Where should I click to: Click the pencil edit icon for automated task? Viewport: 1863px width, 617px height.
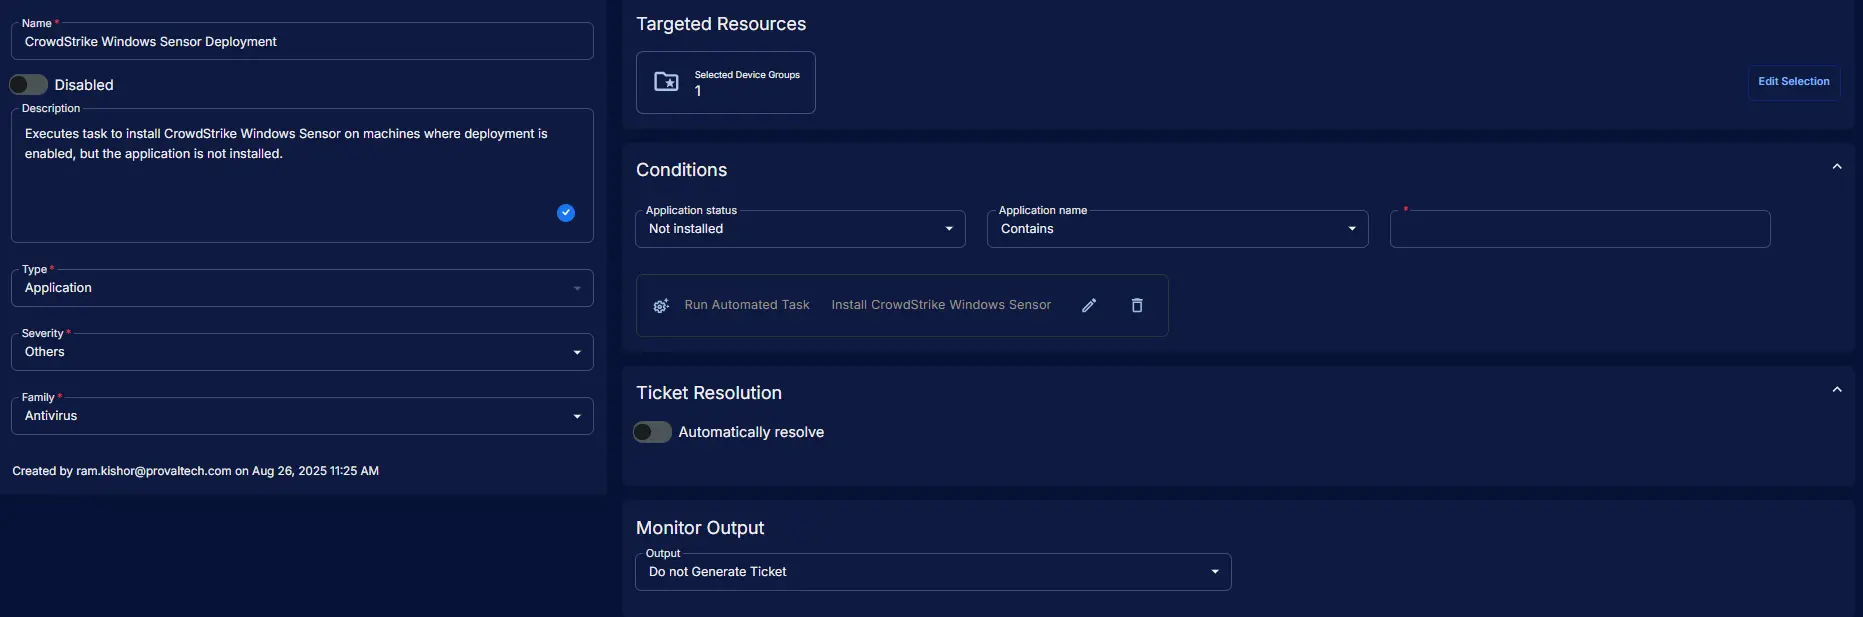click(x=1089, y=305)
